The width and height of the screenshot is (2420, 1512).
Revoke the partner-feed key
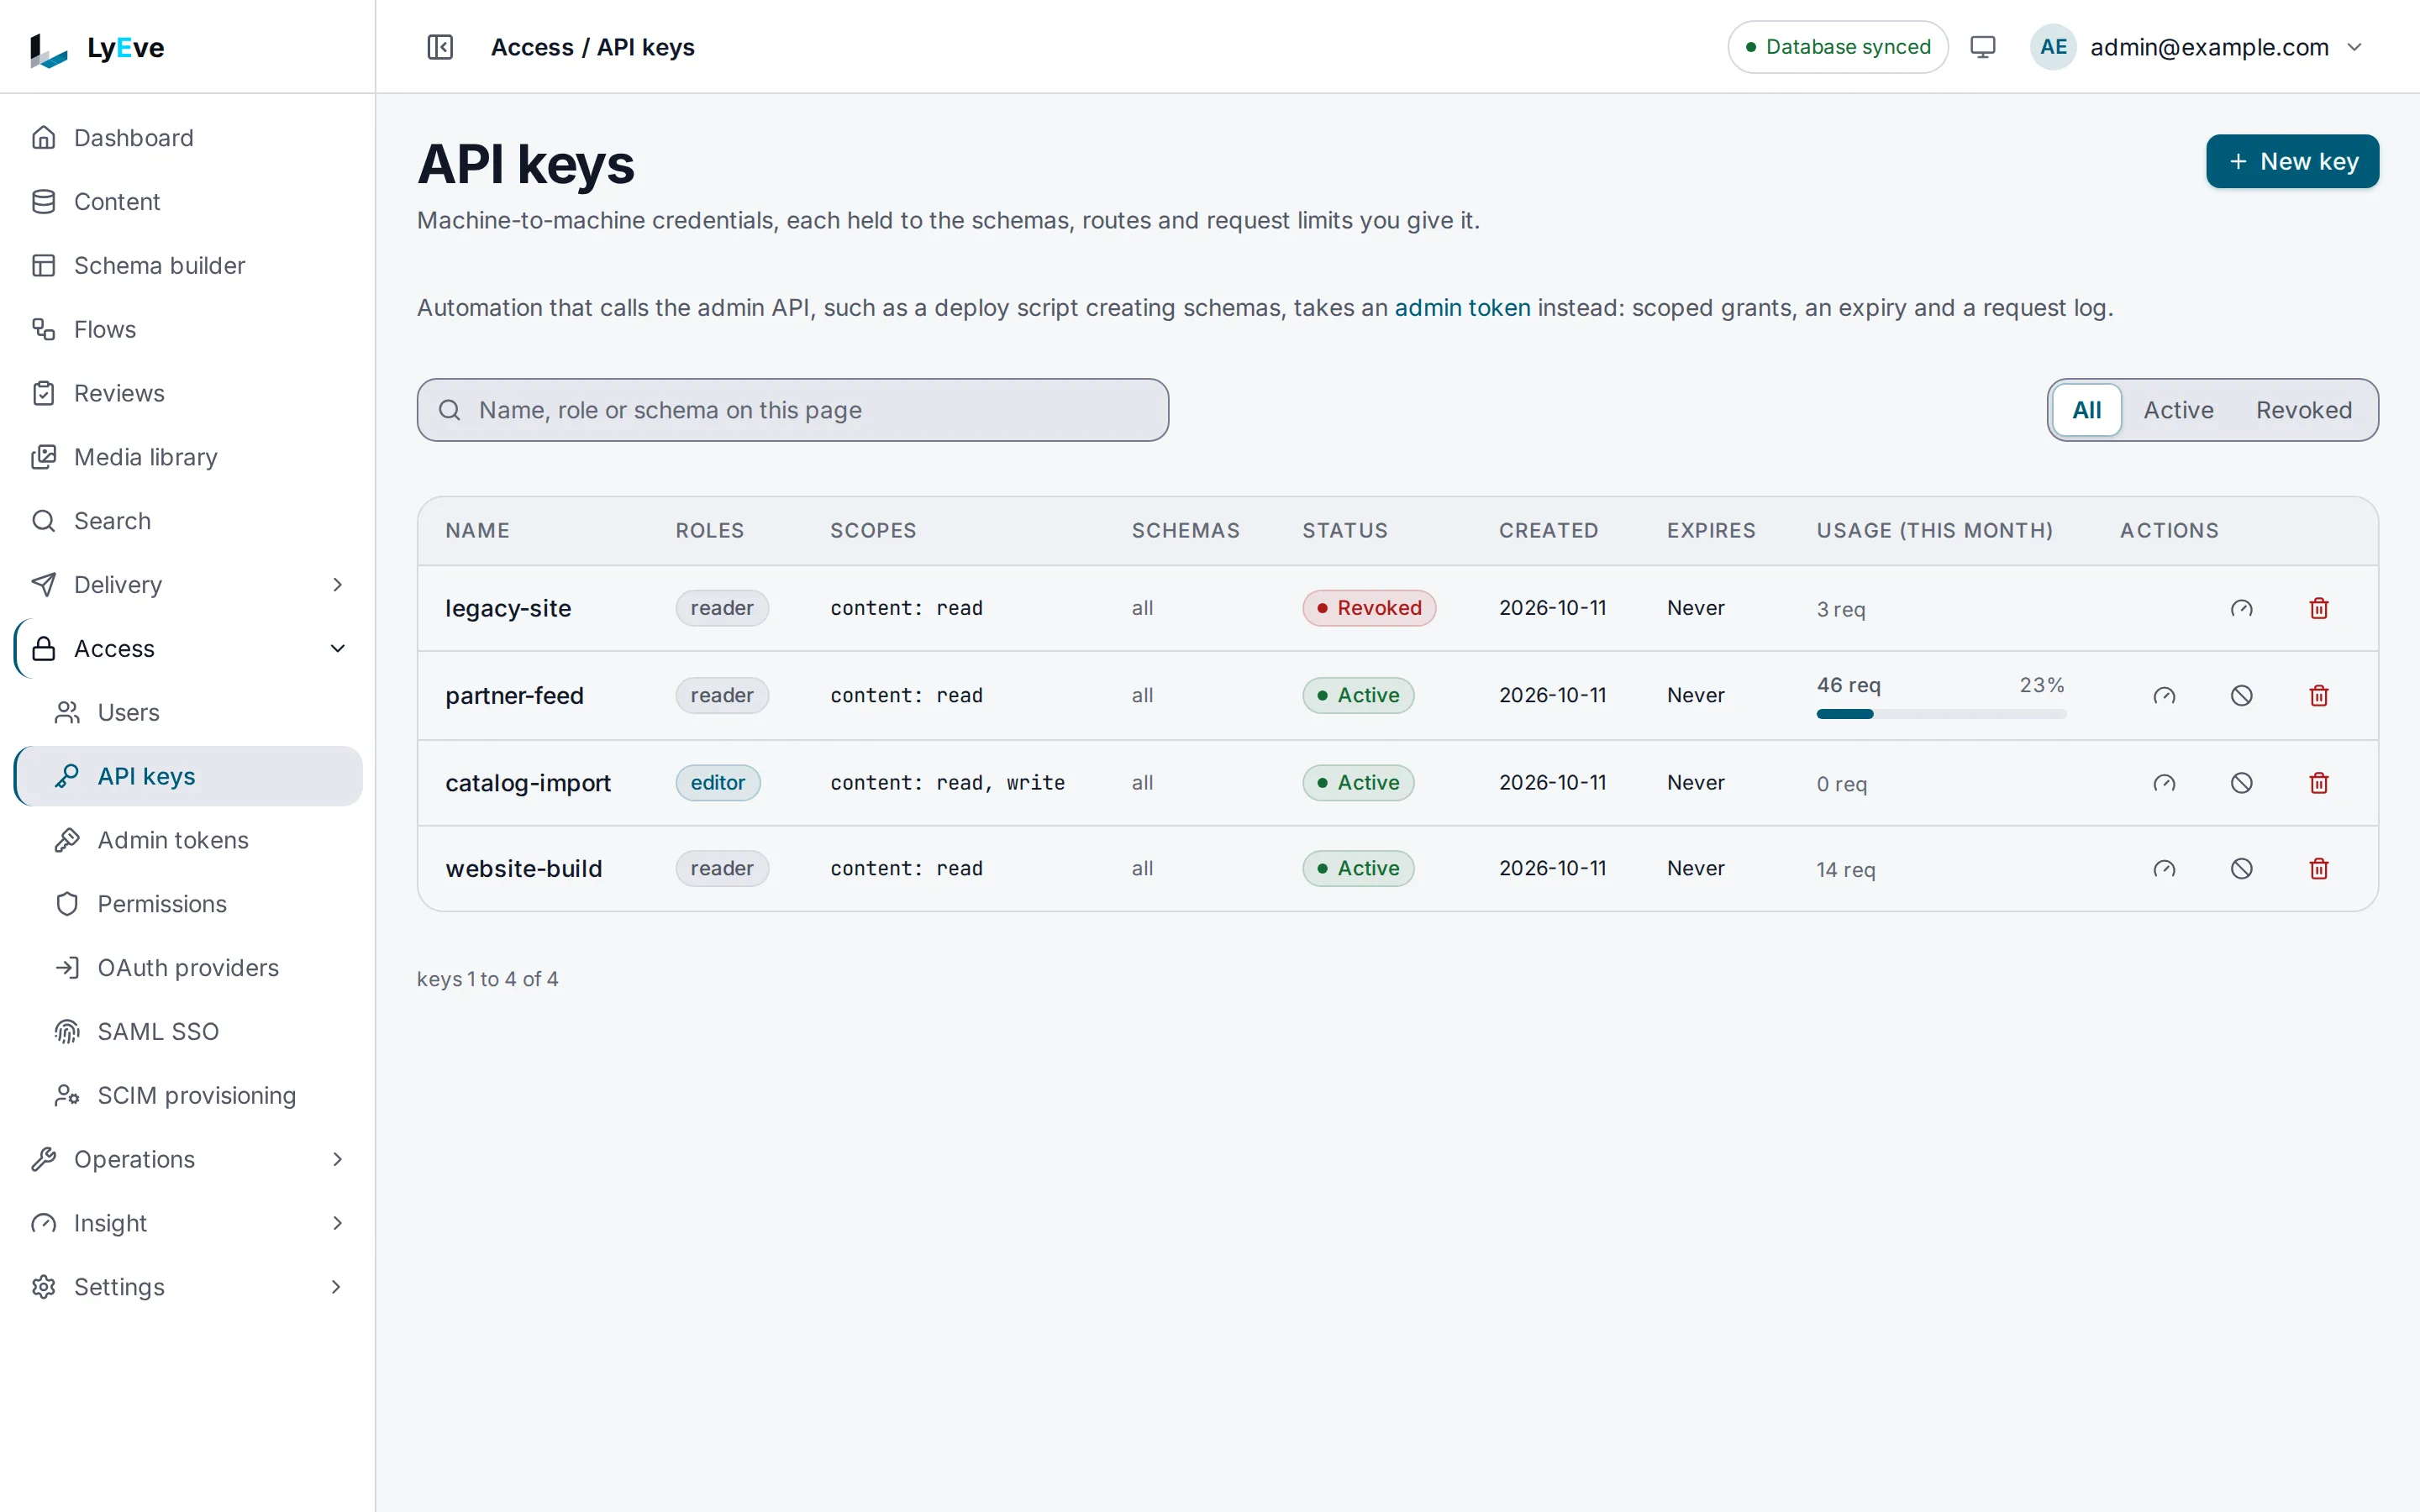pyautogui.click(x=2241, y=696)
